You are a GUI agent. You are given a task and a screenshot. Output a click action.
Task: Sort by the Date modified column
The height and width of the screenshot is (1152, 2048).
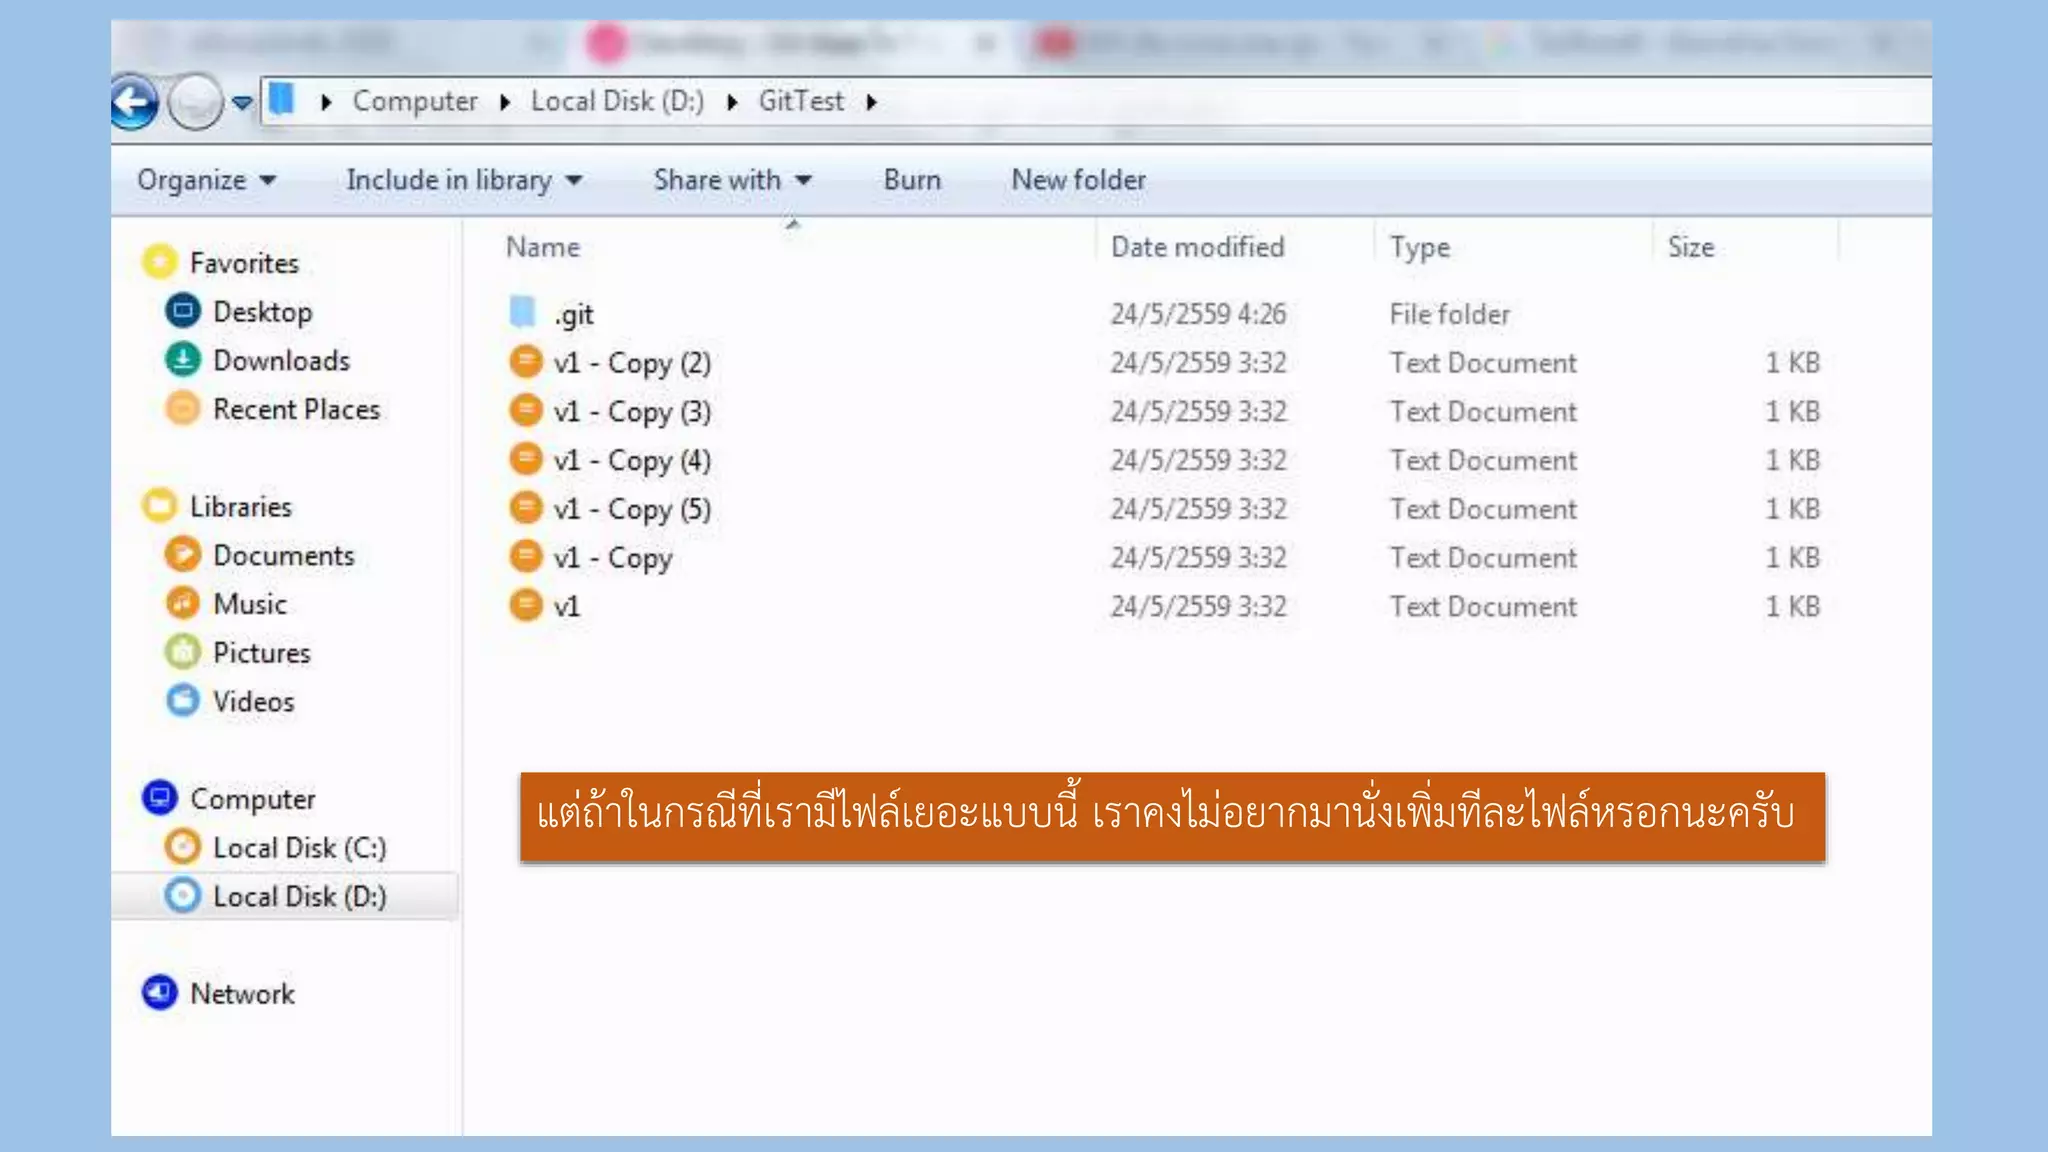pos(1197,247)
